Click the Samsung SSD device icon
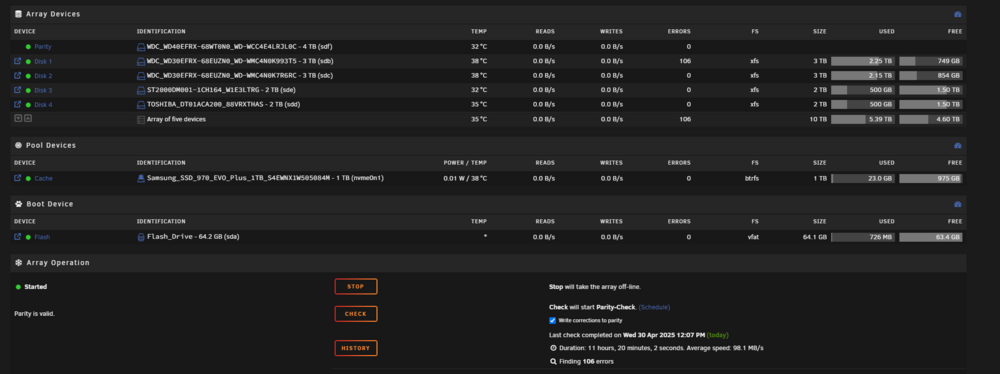The height and width of the screenshot is (374, 1000). click(142, 179)
